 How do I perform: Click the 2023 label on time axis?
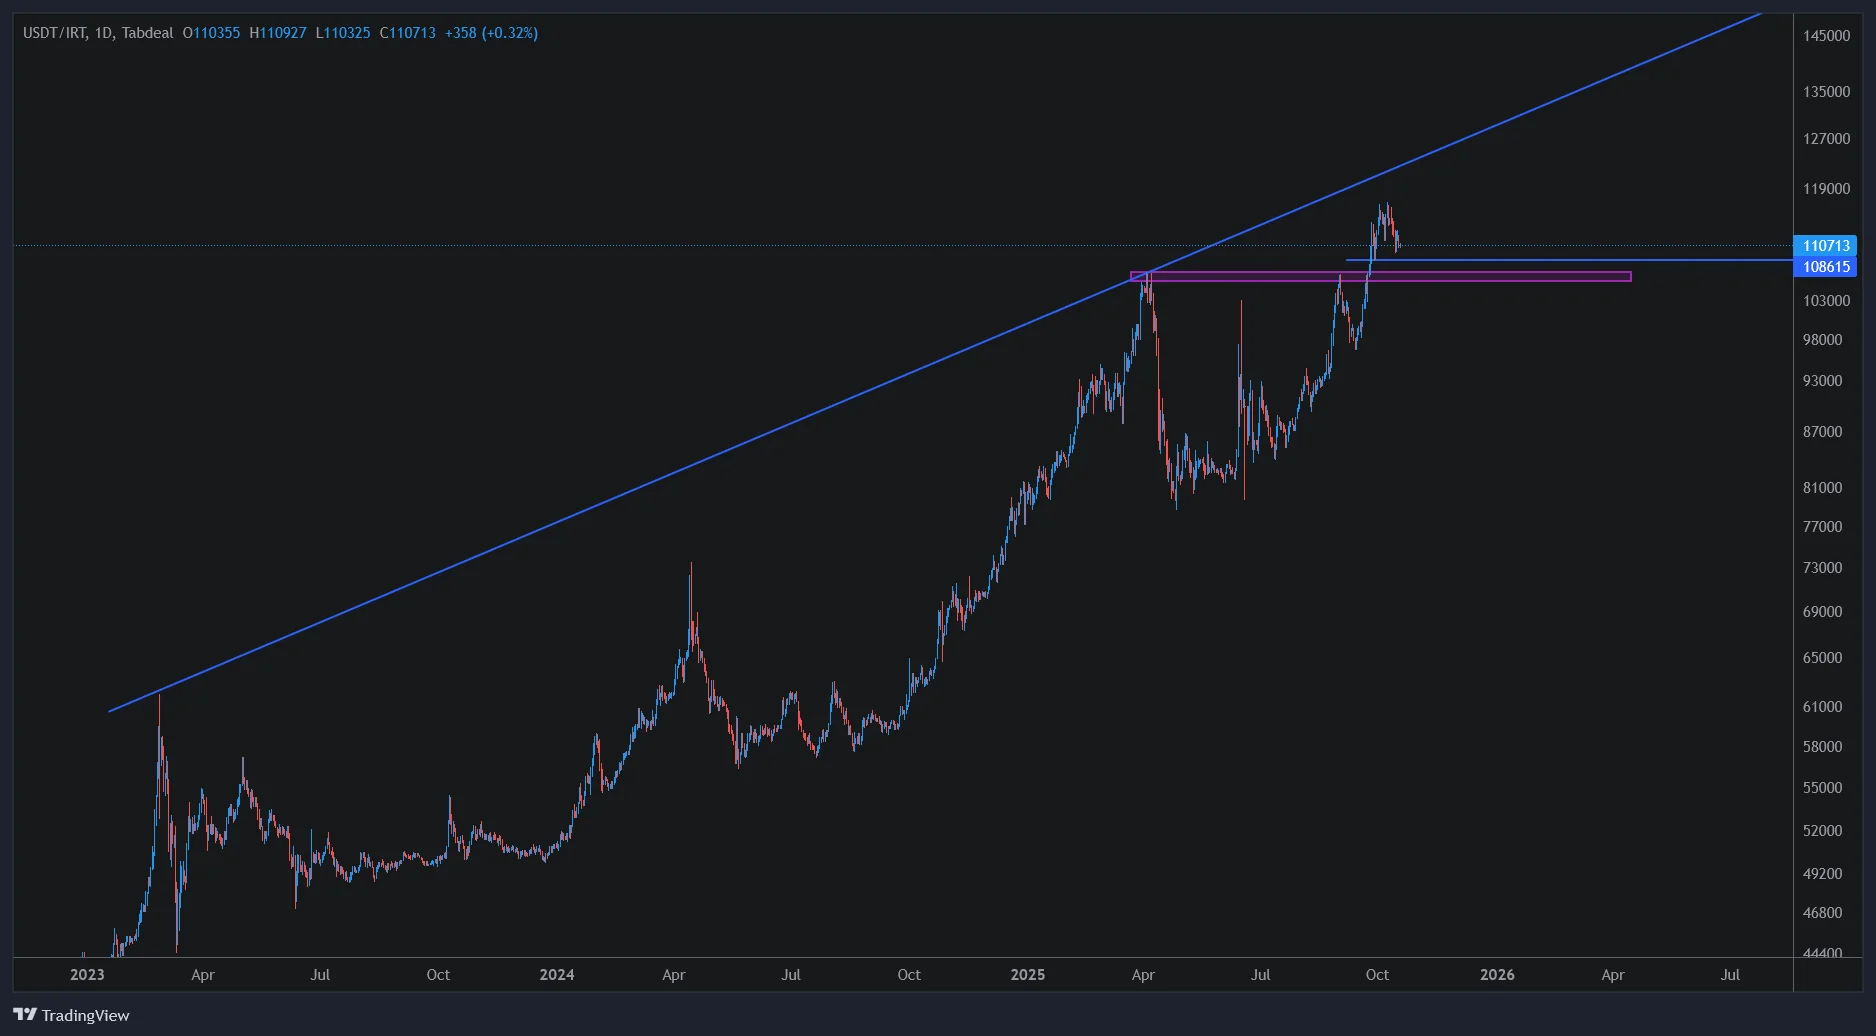[x=87, y=975]
